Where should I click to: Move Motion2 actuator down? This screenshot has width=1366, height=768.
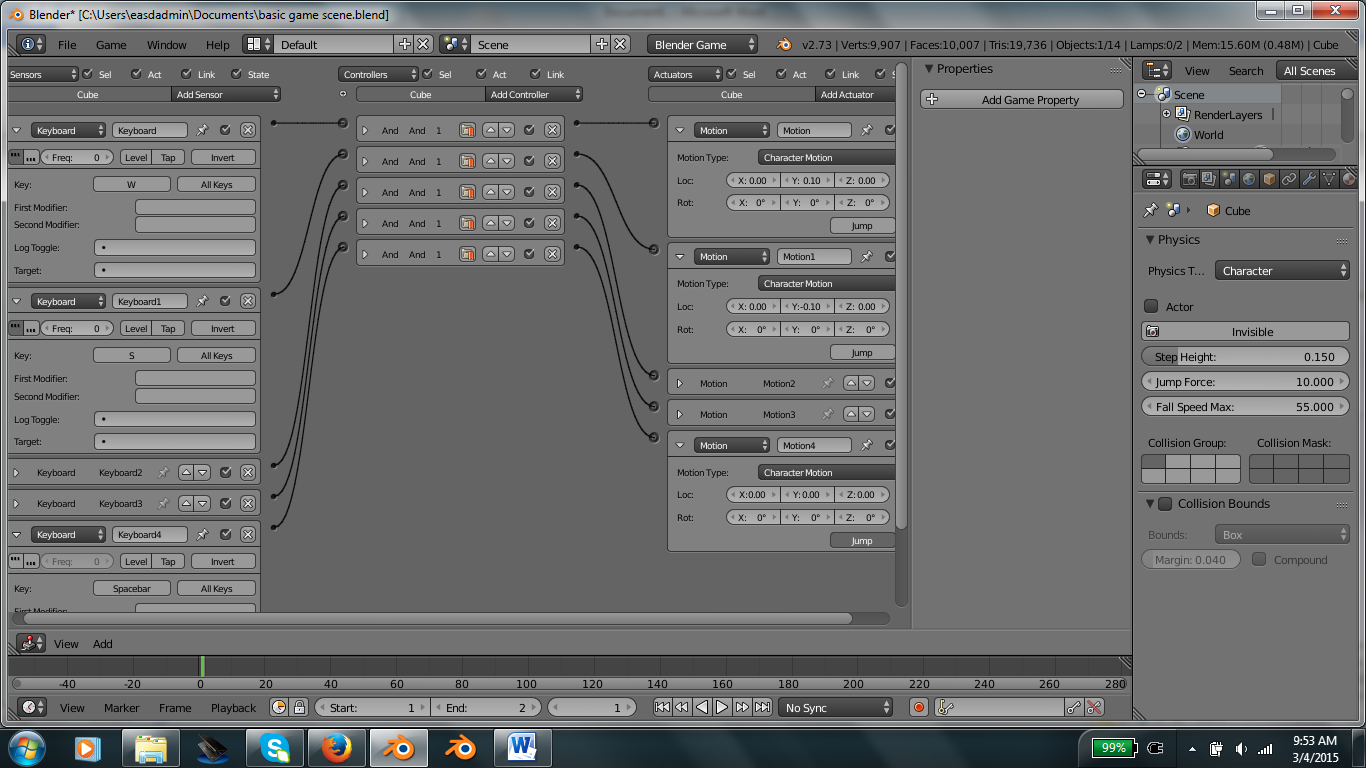pyautogui.click(x=867, y=383)
